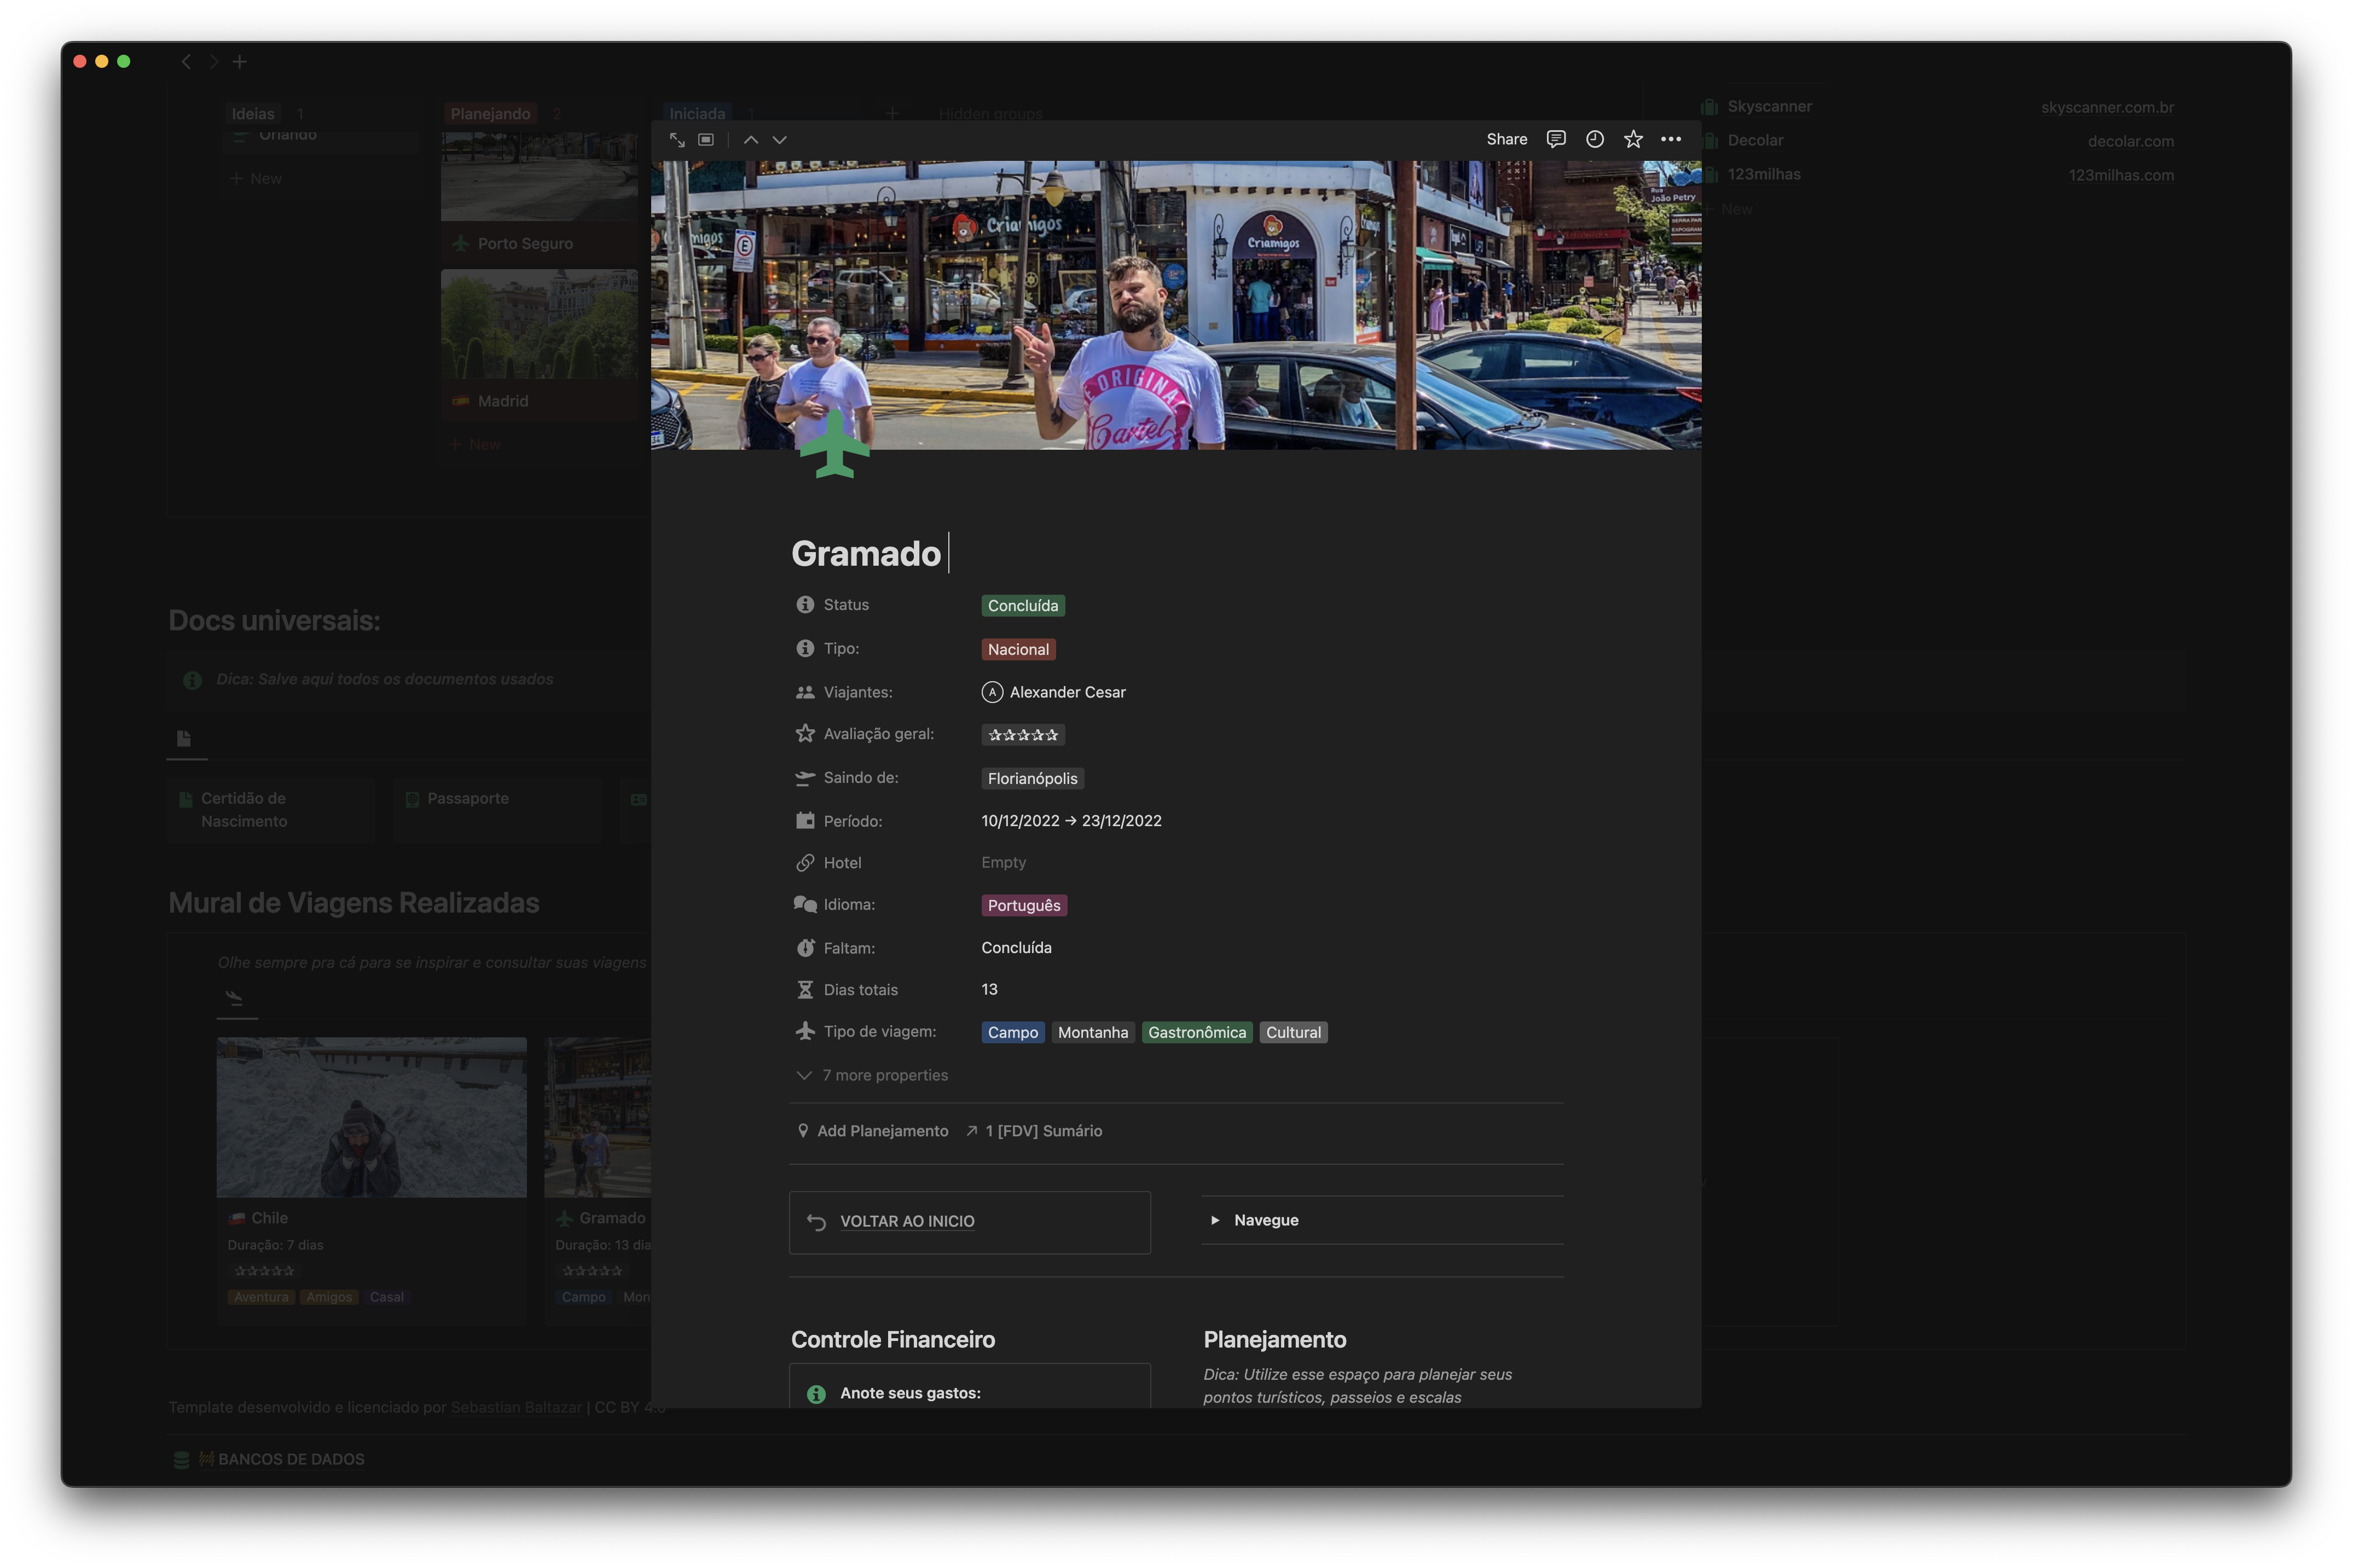Open the comments panel icon
This screenshot has width=2353, height=1568.
(x=1556, y=139)
